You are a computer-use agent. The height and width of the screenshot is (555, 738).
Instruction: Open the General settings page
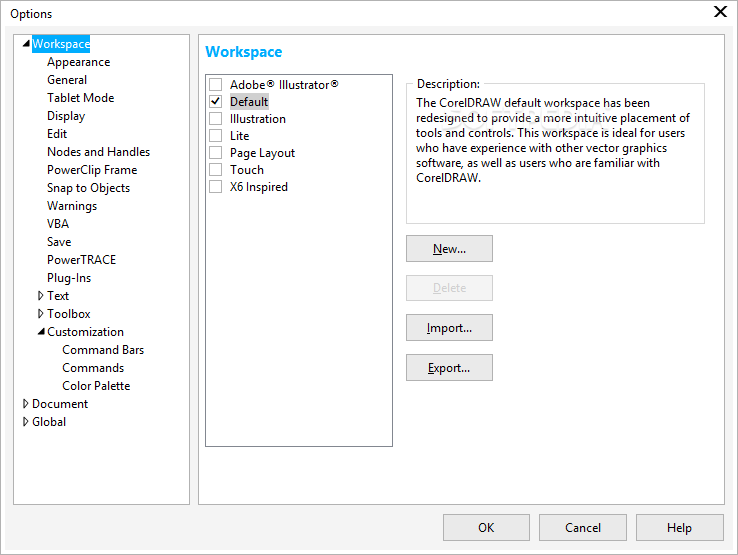click(x=67, y=80)
